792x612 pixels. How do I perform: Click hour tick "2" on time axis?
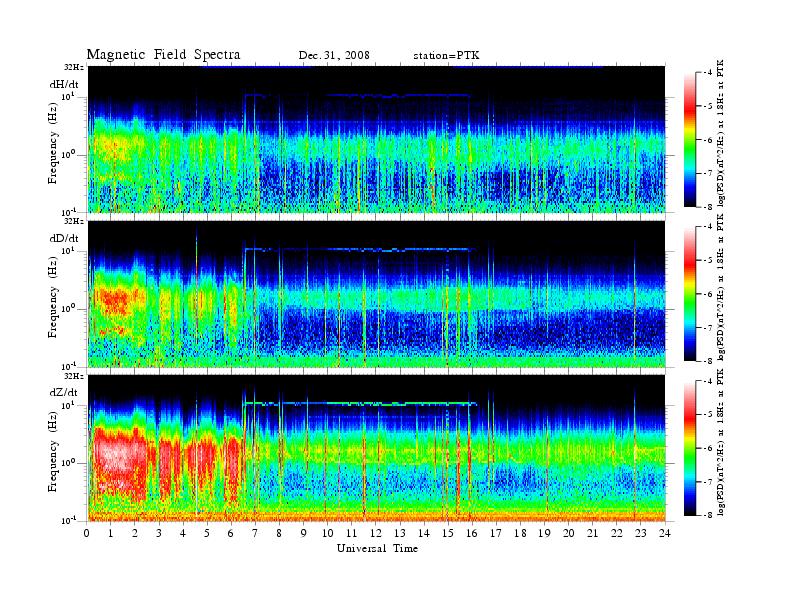135,534
